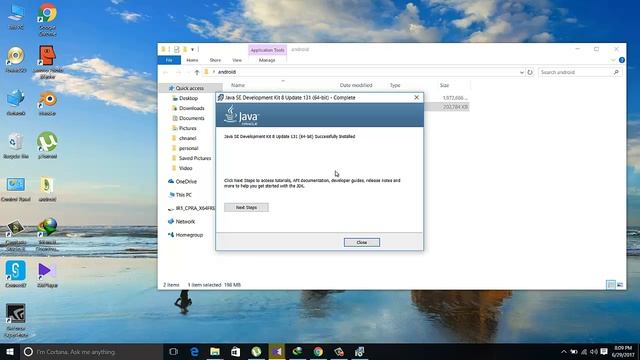640x360 pixels.
Task: Open the Windows Start menu
Action: (x=10, y=351)
